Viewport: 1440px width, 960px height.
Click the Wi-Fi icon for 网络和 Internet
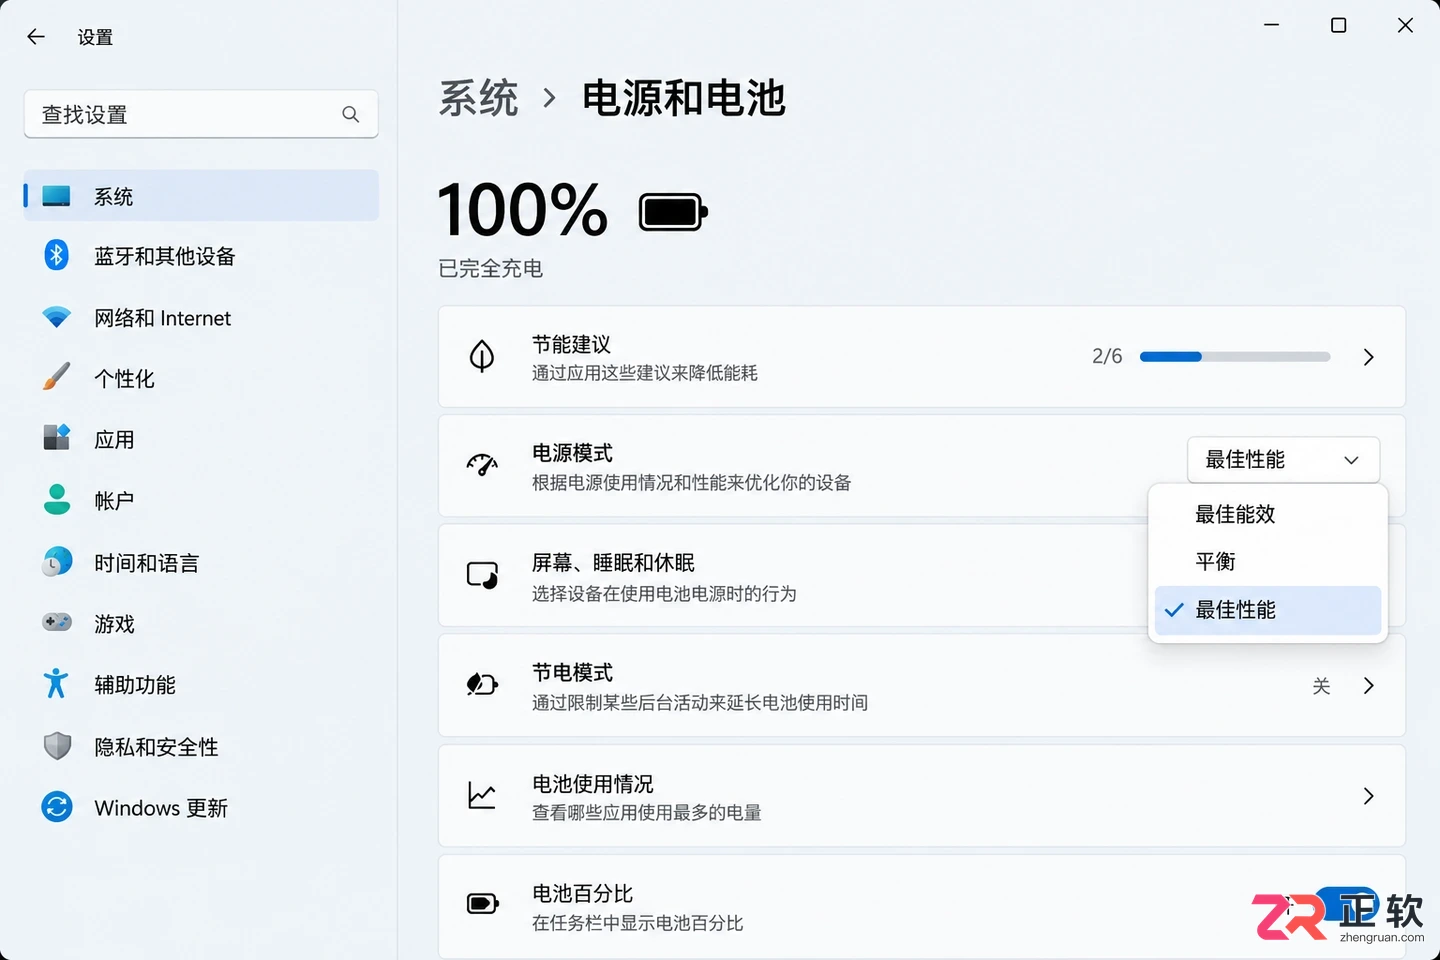57,317
